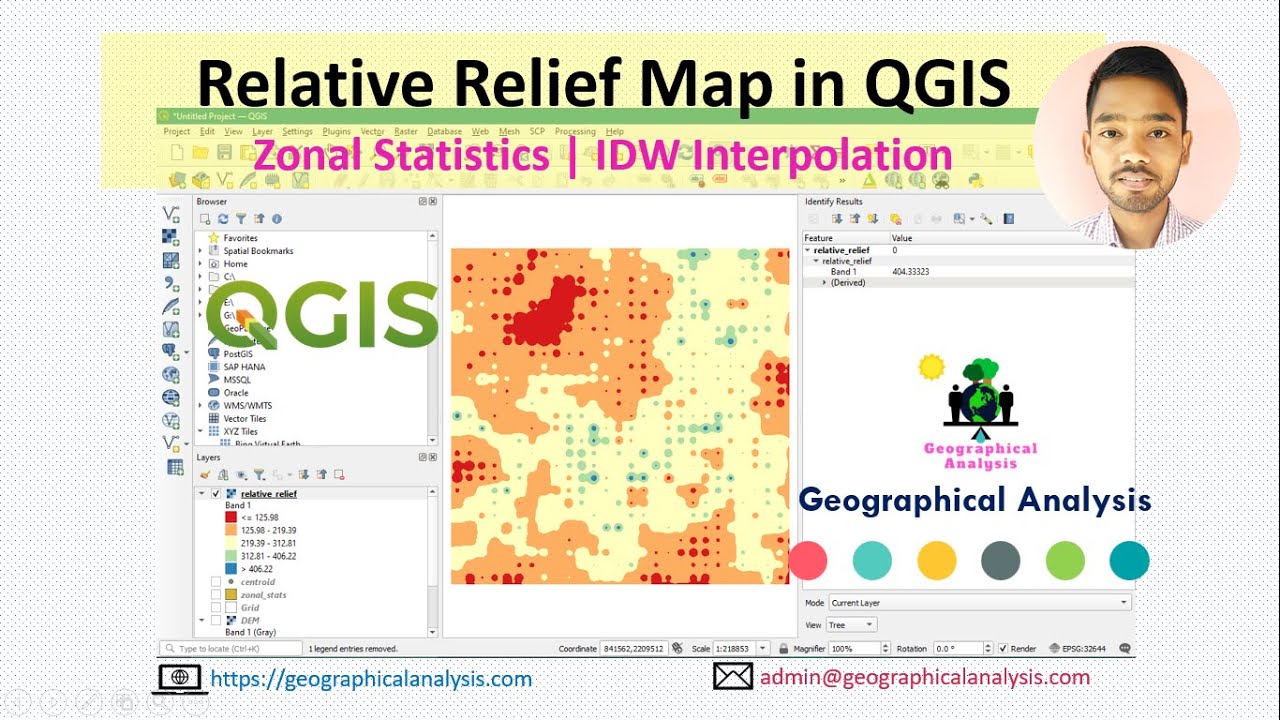Enable DEM layer checkbox
This screenshot has width=1280, height=720.
[216, 620]
